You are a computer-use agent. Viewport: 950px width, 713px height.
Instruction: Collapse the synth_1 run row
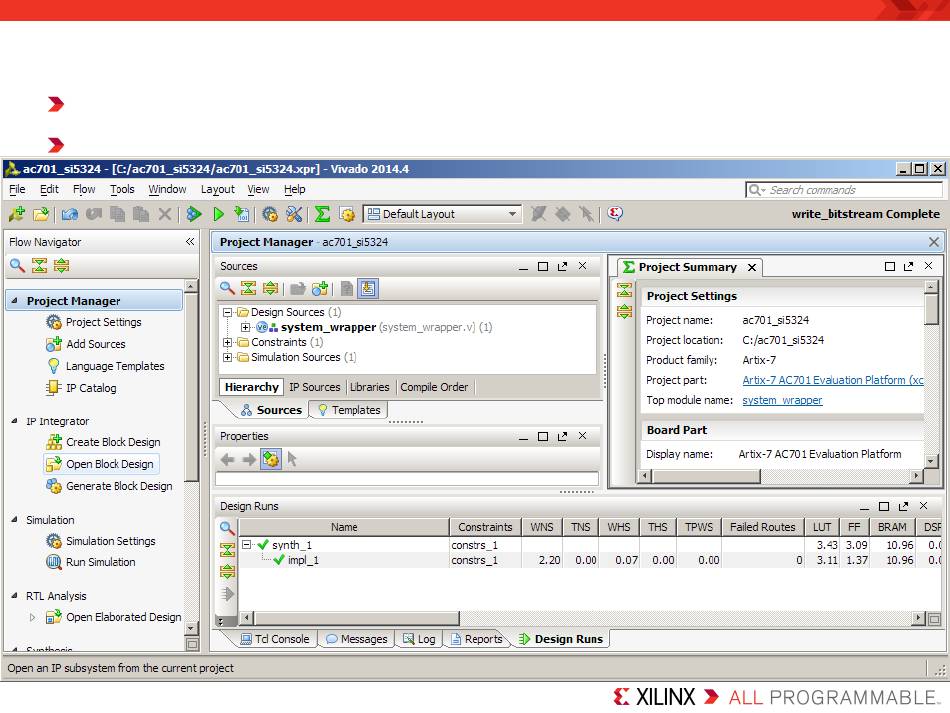coord(247,545)
